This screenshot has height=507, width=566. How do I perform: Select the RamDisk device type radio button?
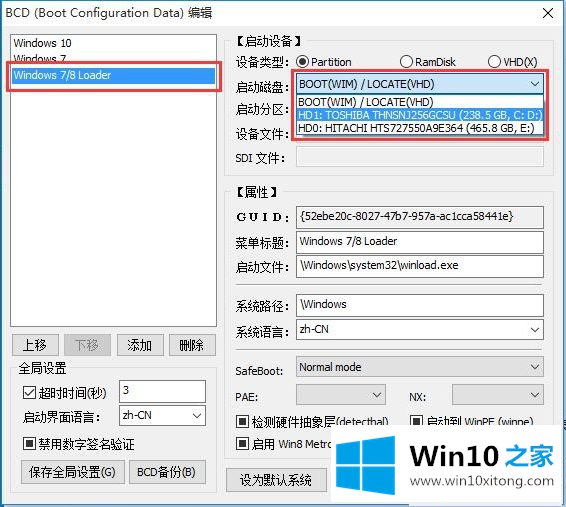click(x=406, y=62)
